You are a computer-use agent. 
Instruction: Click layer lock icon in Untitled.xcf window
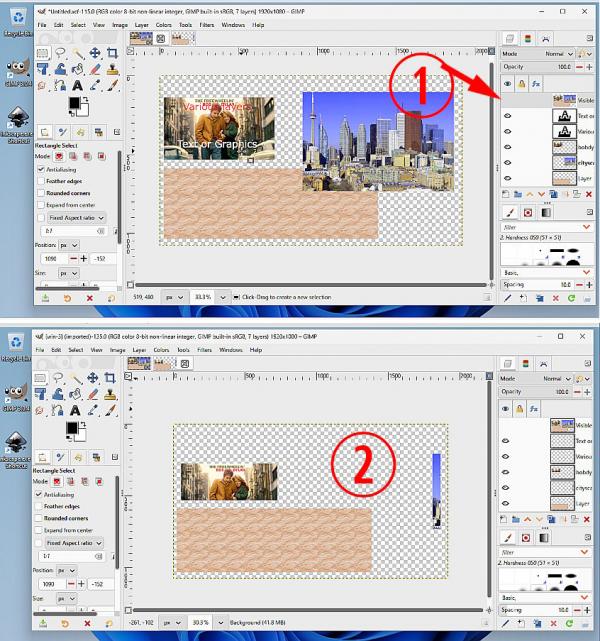(522, 84)
